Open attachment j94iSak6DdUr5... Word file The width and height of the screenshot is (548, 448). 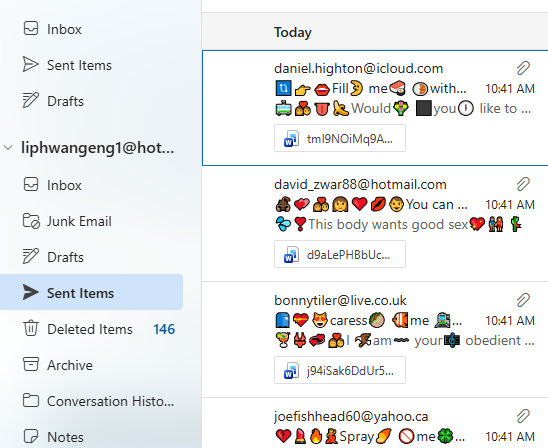tap(340, 370)
